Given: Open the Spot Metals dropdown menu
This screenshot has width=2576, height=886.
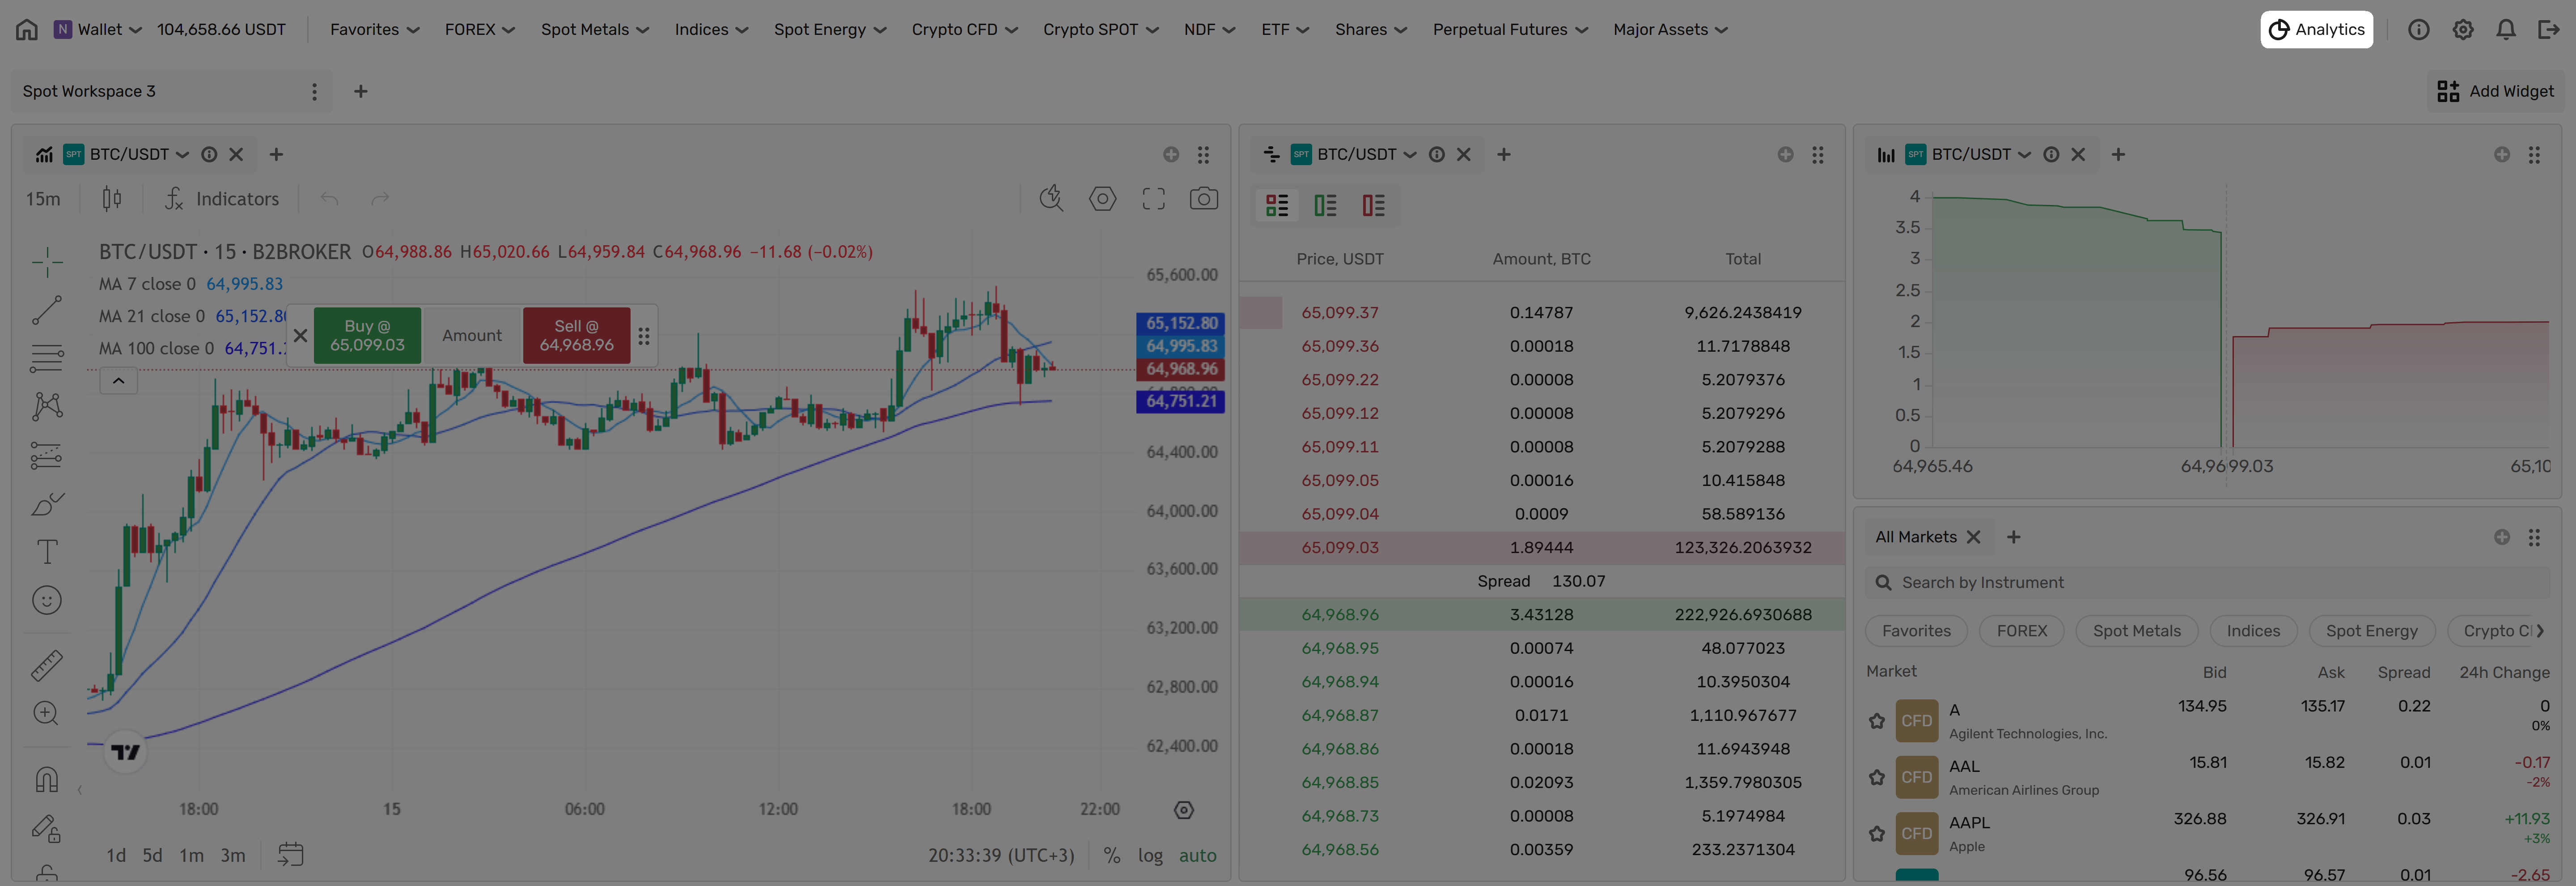Looking at the screenshot, I should [x=595, y=29].
